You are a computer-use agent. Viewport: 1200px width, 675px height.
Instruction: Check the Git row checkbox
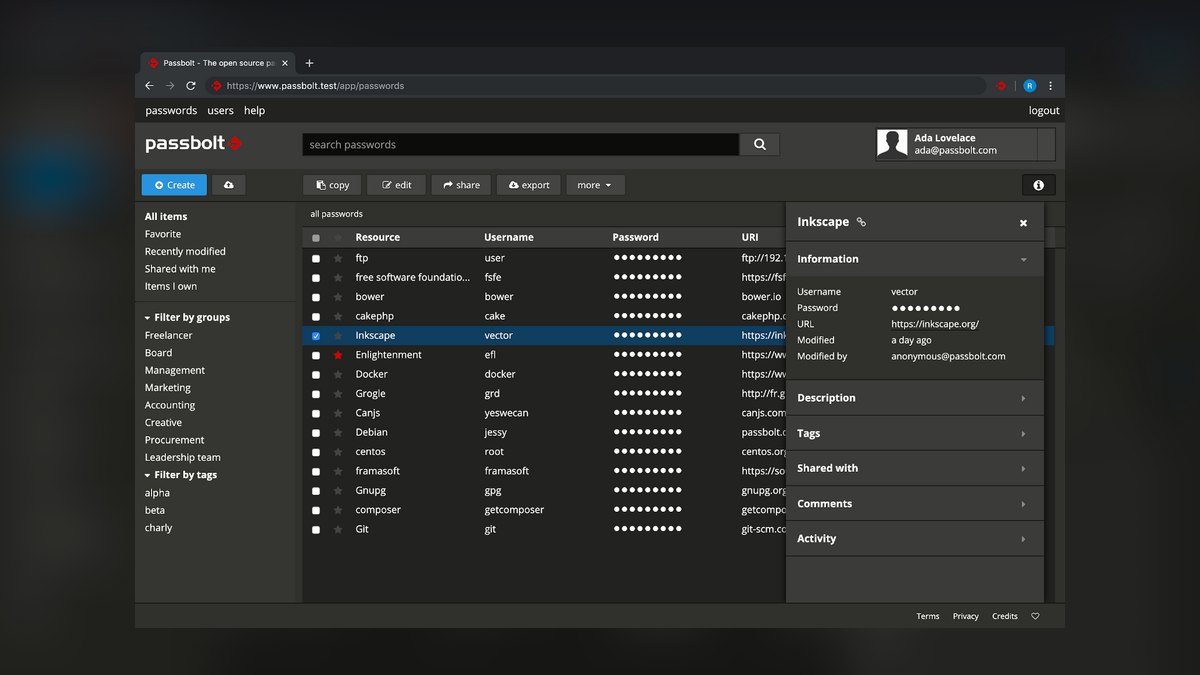316,529
